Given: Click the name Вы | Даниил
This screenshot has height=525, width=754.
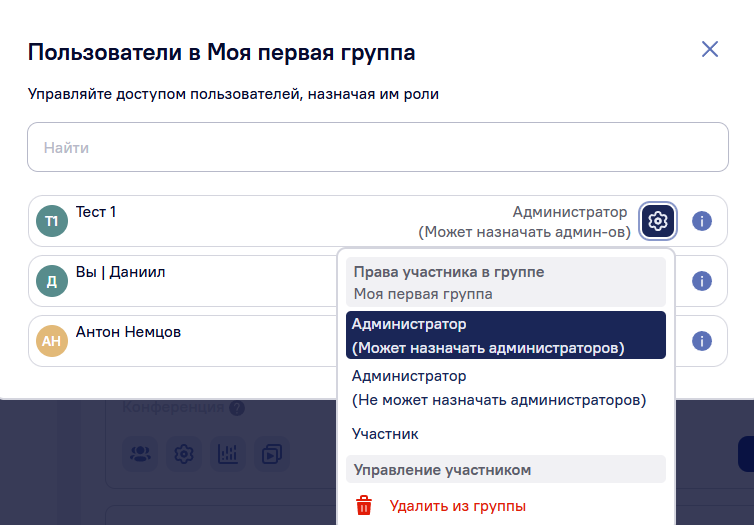Looking at the screenshot, I should 121,272.
